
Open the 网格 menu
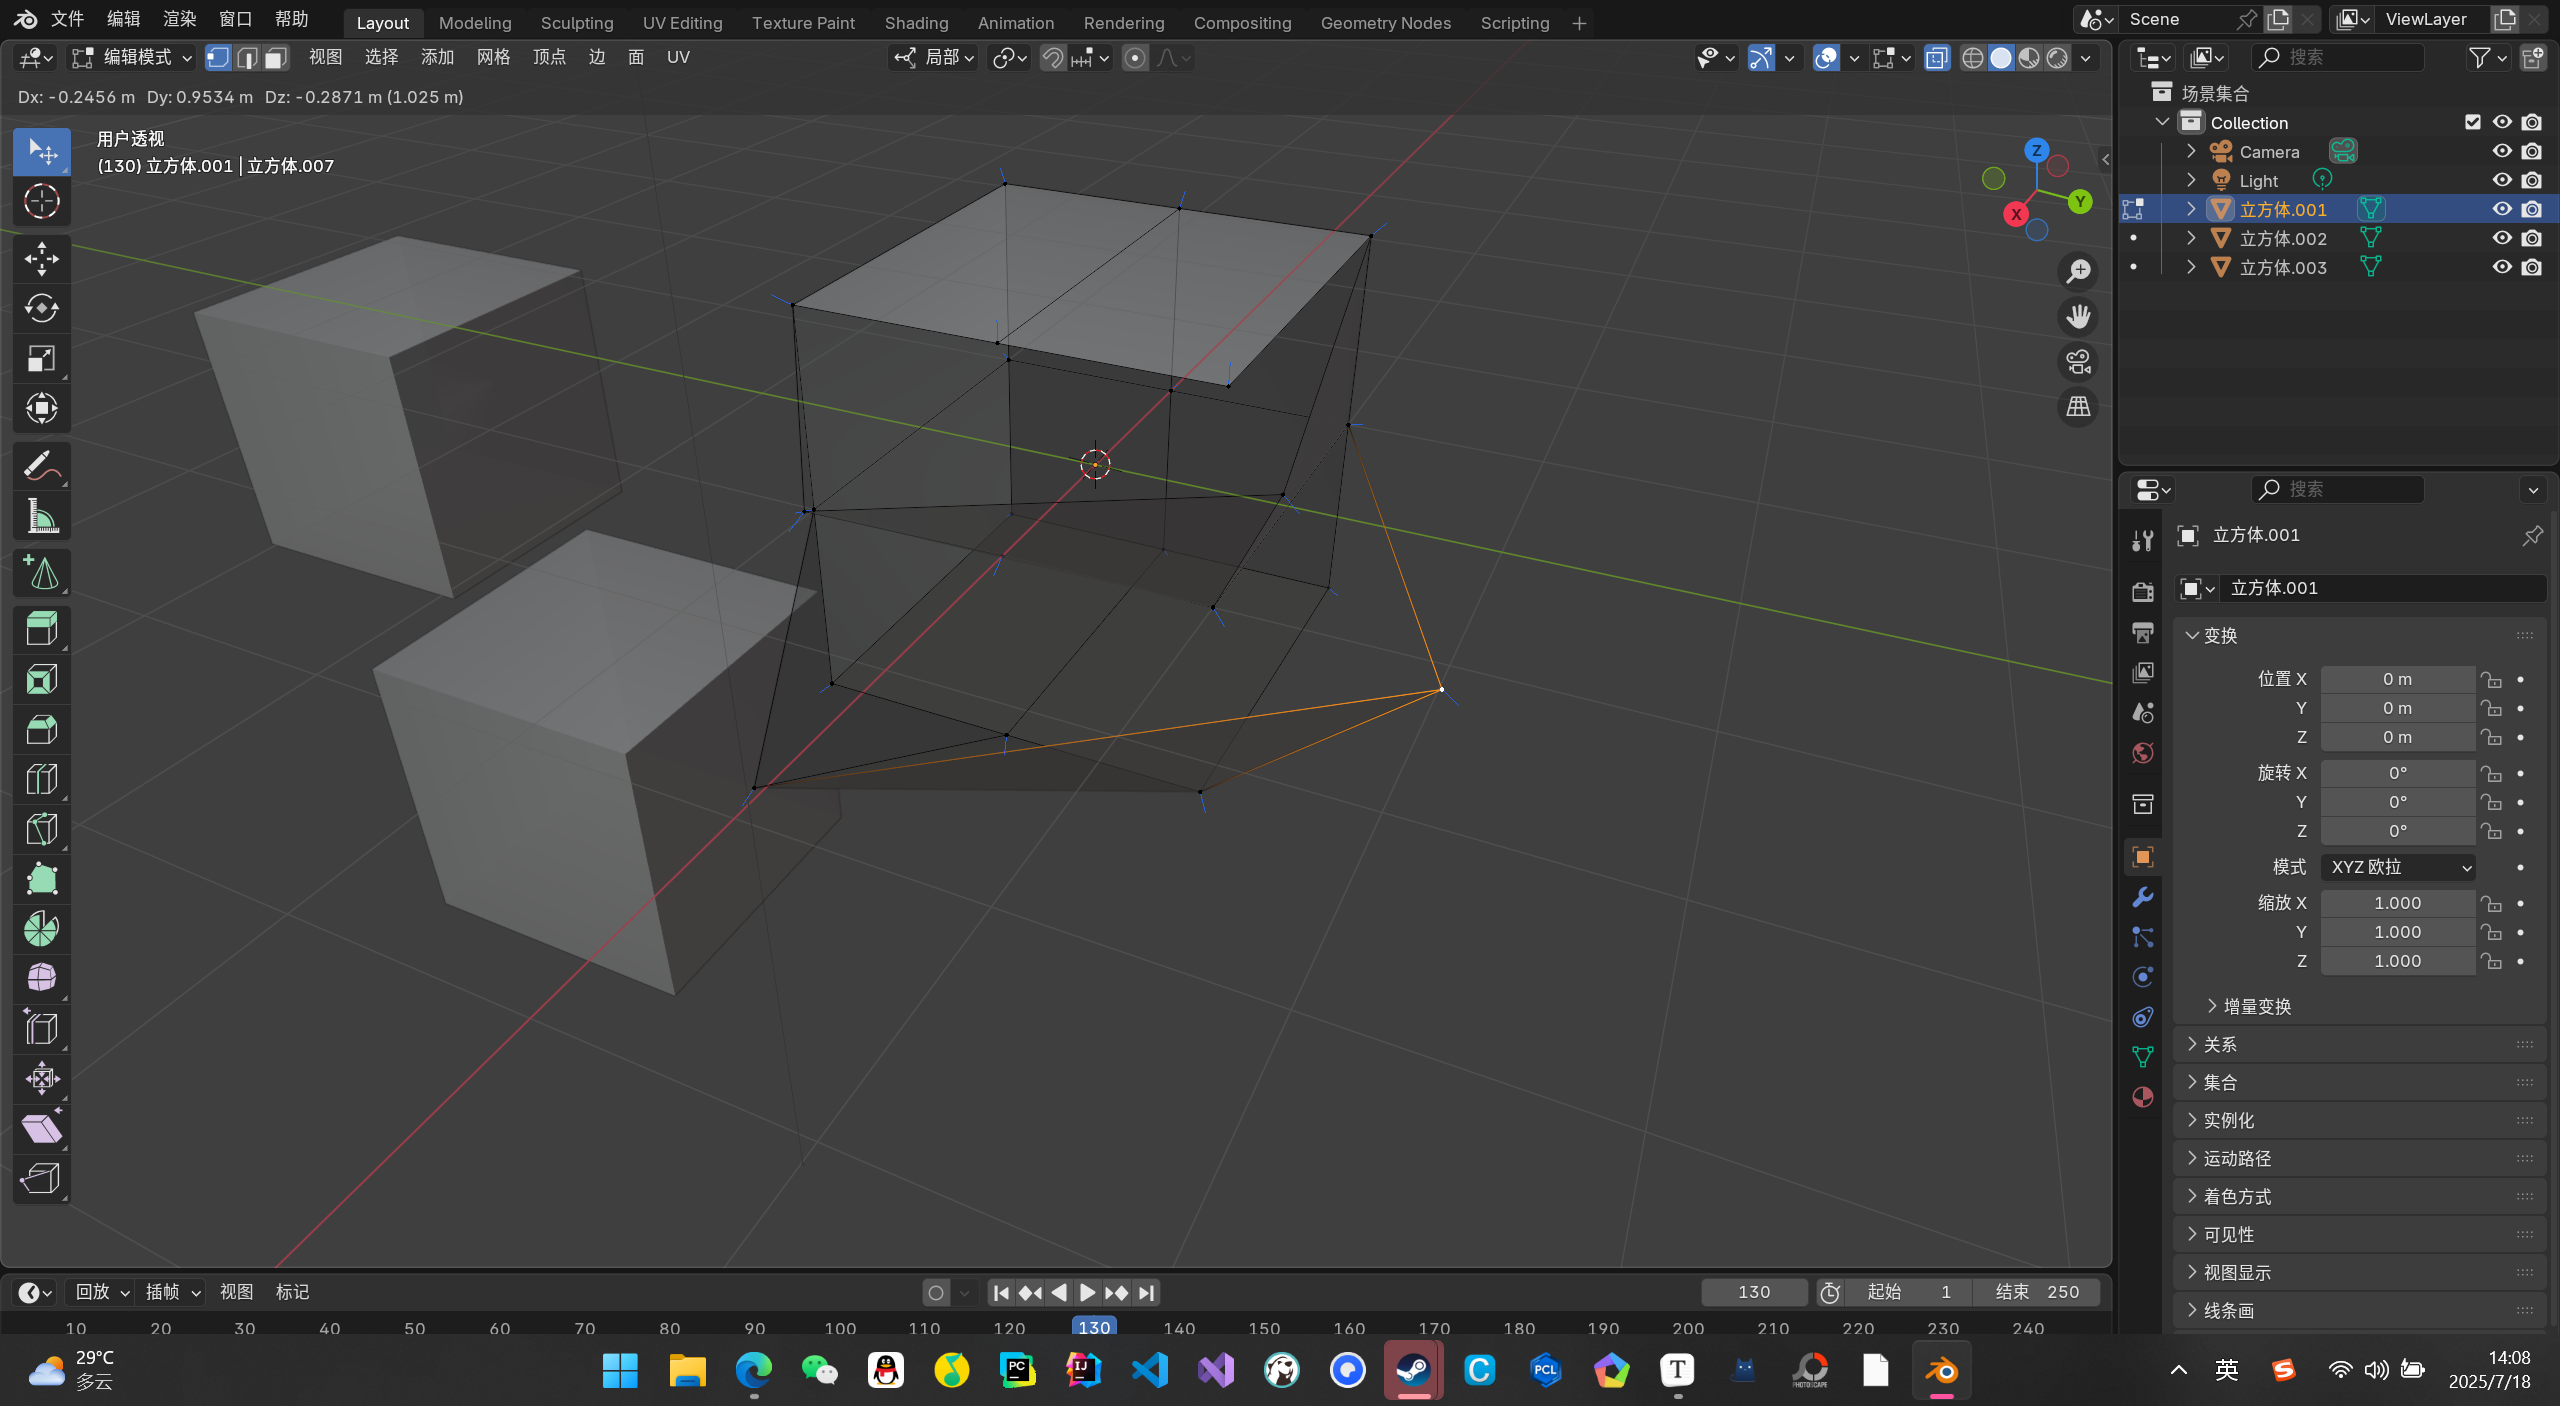[493, 57]
